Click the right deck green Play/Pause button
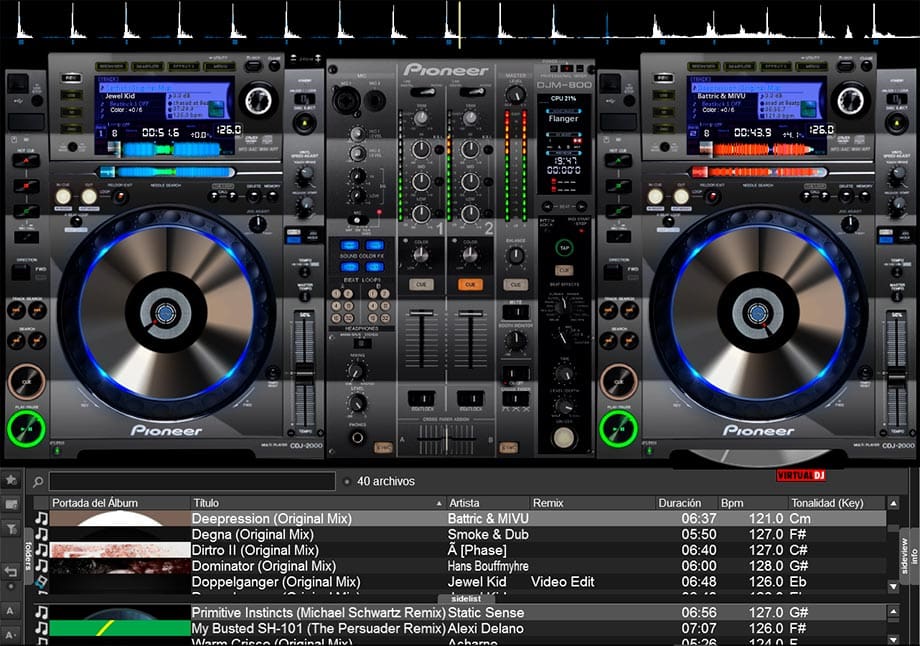Image resolution: width=920 pixels, height=646 pixels. 618,429
